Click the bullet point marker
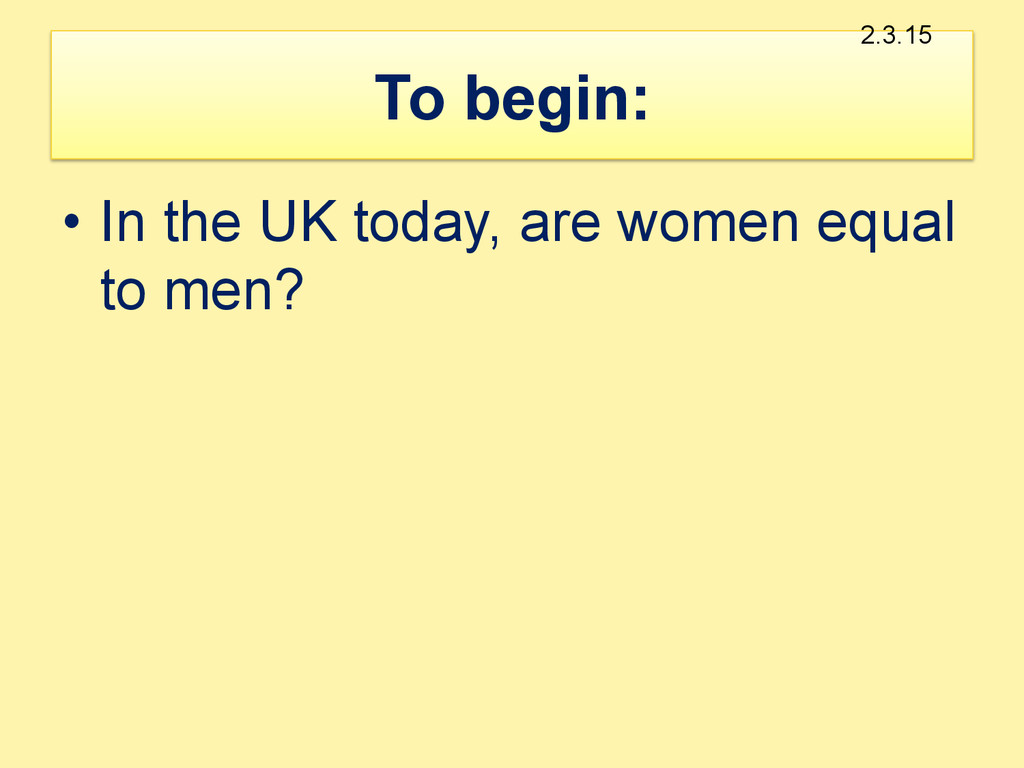 72,222
